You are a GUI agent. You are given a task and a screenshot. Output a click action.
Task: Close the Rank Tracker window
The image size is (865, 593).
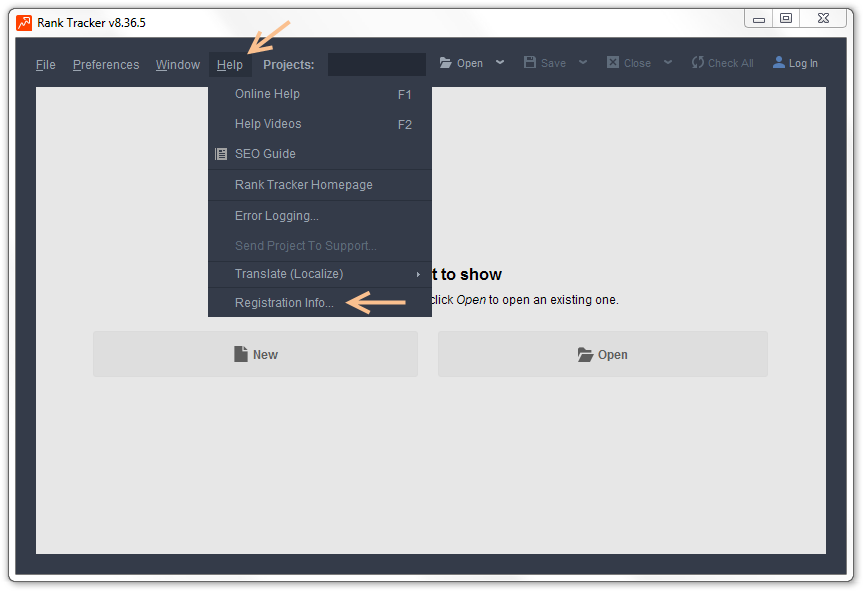(x=824, y=18)
